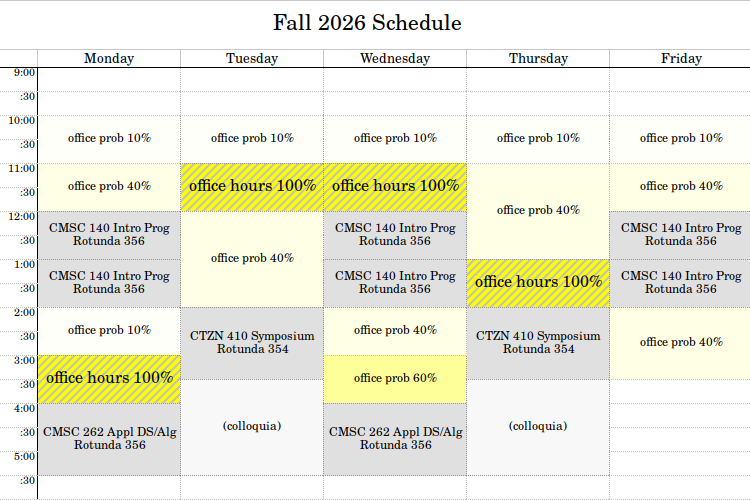Click Thursday CTZN 410 Symposium block
750x500 pixels.
538,343
